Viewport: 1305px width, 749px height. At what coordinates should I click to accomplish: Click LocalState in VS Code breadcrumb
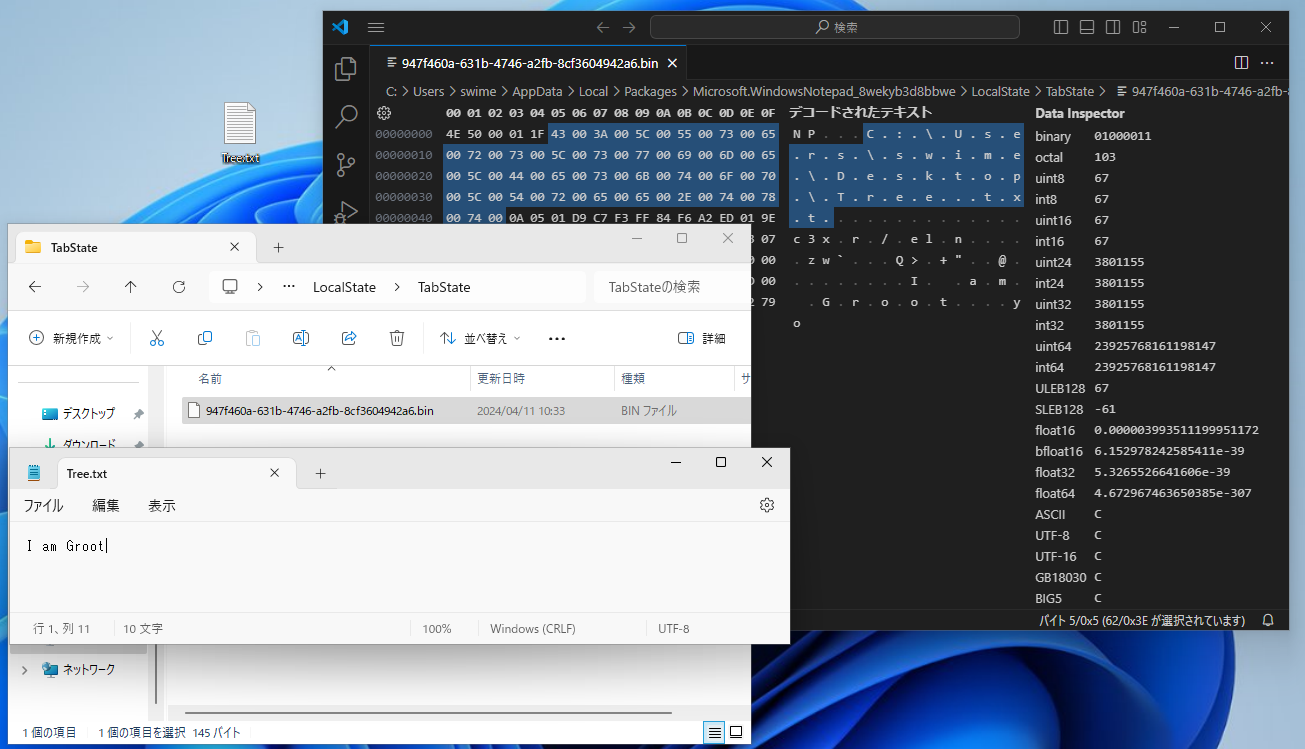(1002, 91)
